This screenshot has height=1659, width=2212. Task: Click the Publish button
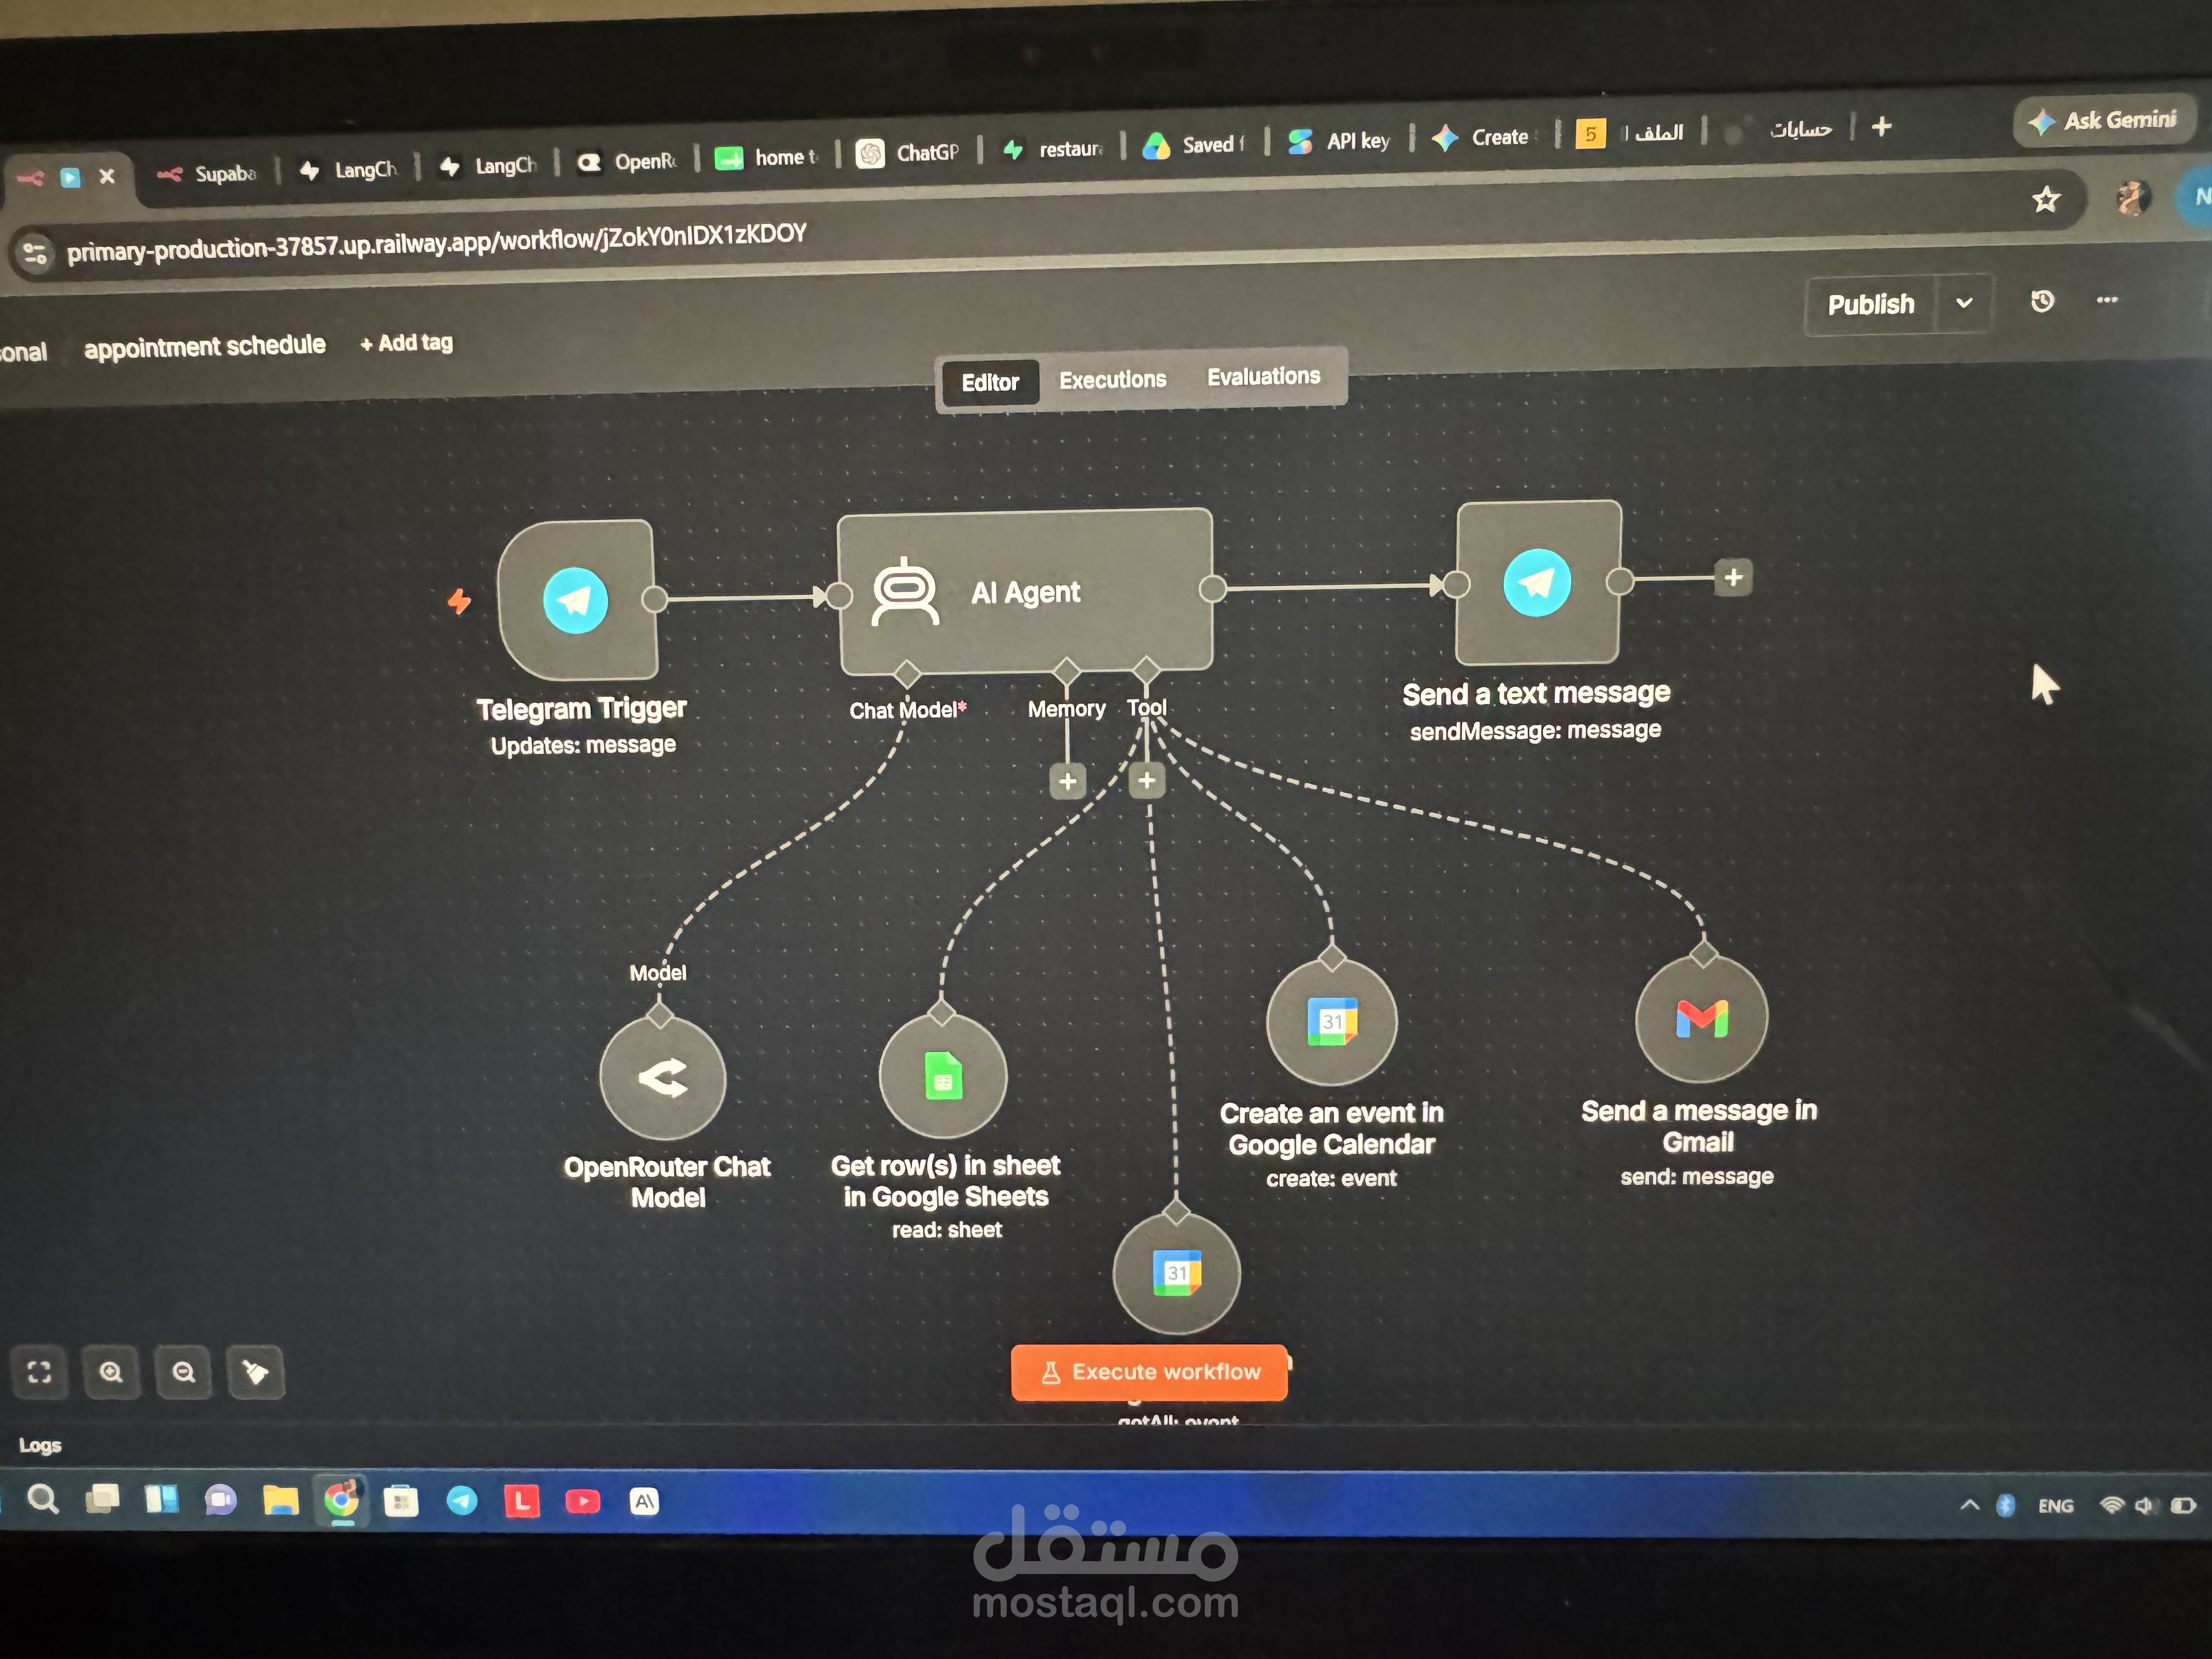coord(1871,304)
